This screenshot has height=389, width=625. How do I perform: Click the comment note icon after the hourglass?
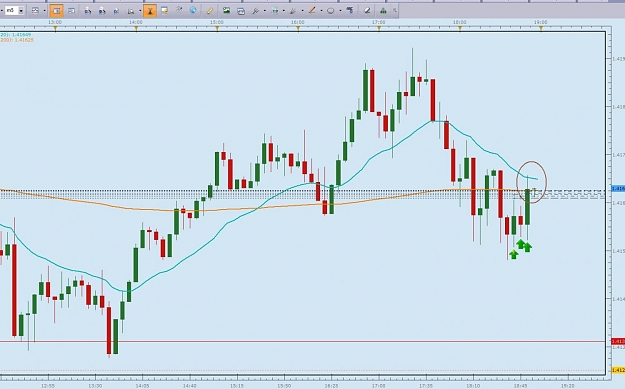(164, 11)
